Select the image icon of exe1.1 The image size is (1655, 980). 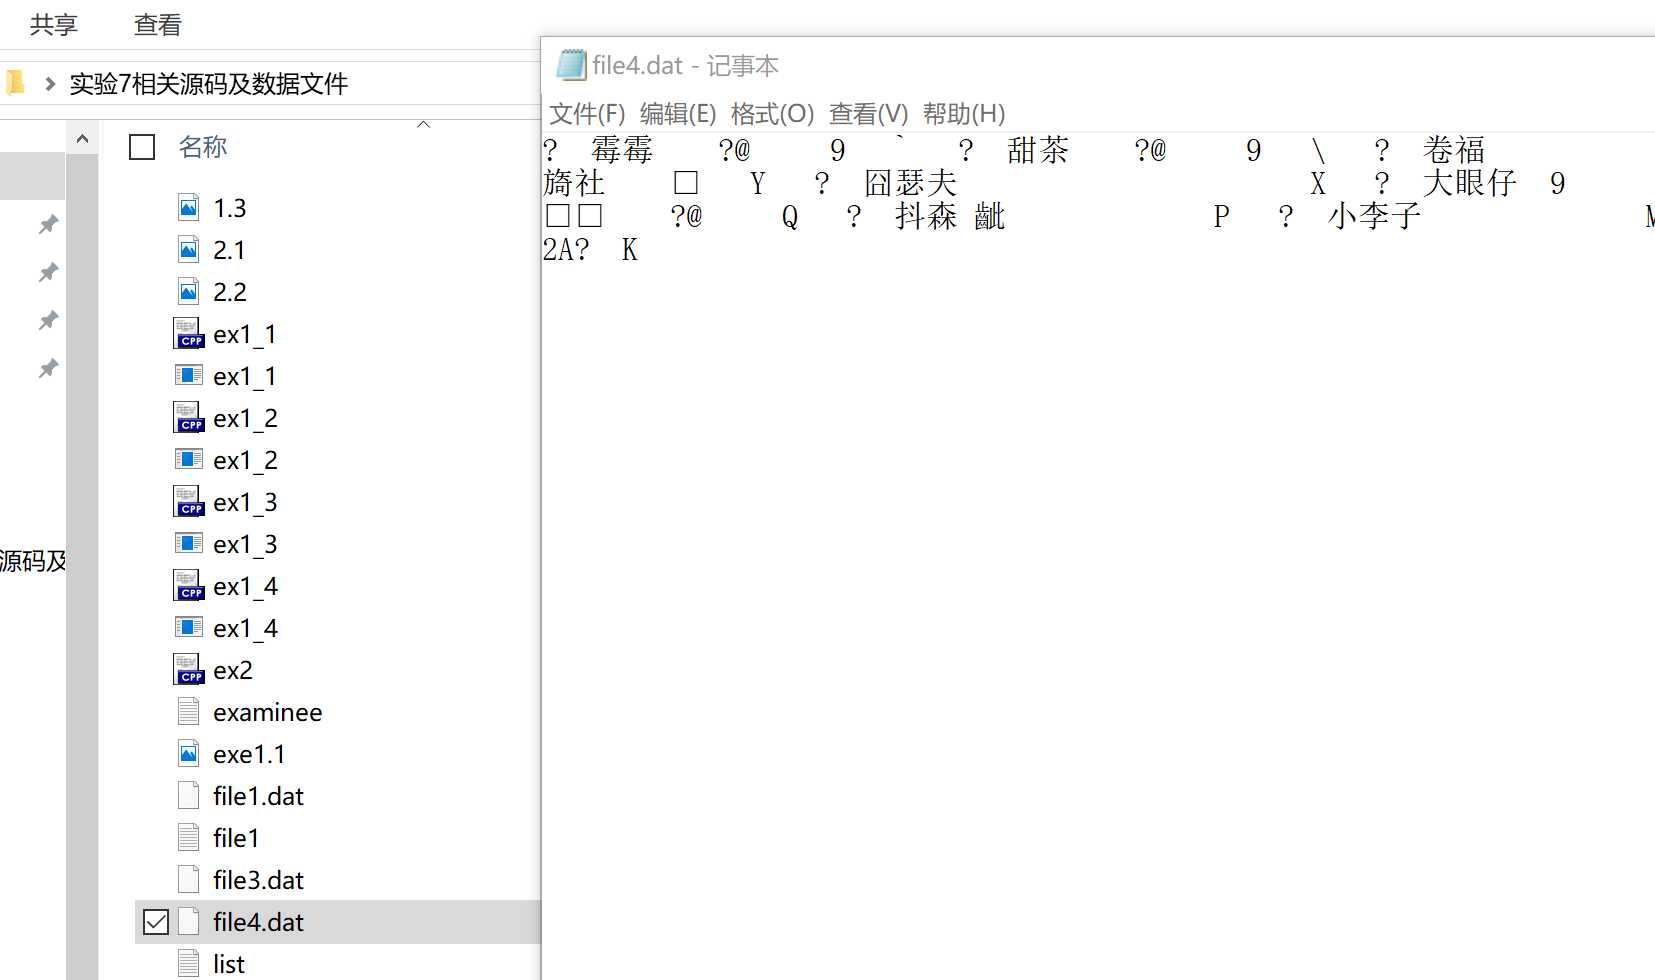pyautogui.click(x=189, y=754)
